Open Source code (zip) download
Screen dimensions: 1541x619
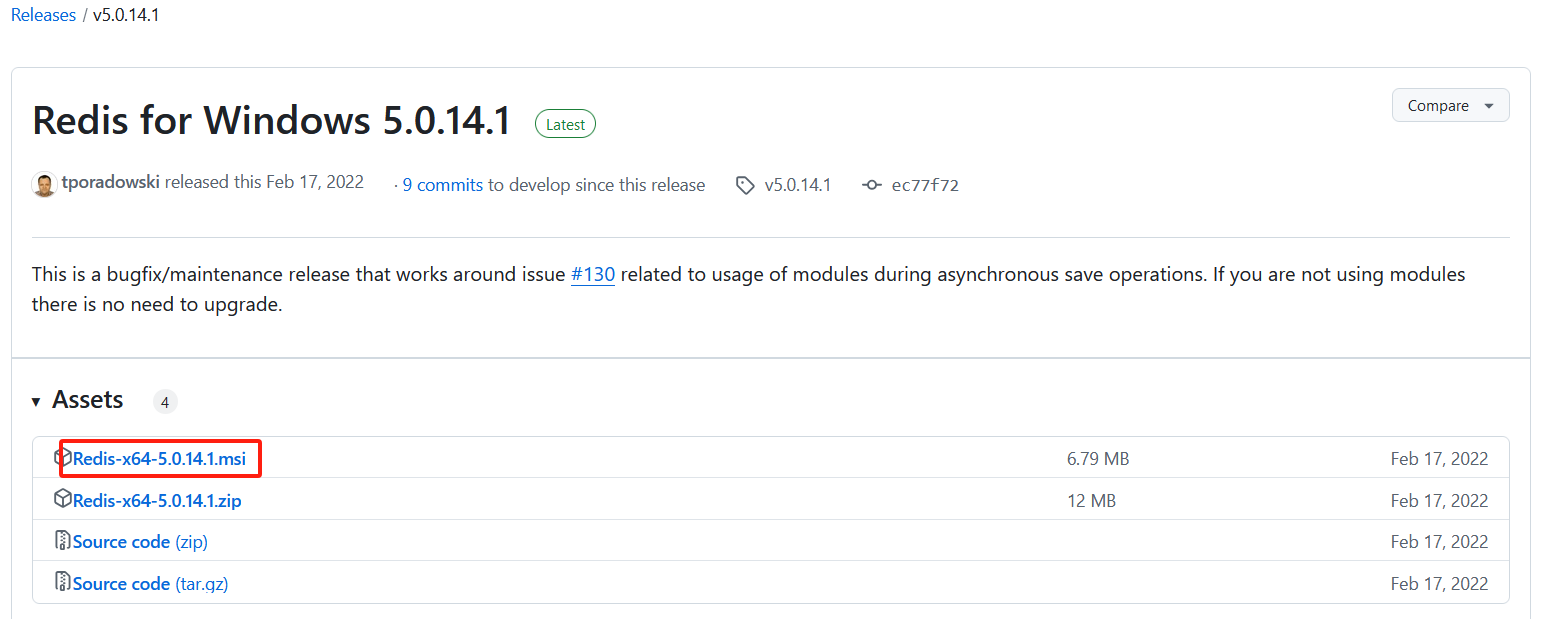(x=139, y=541)
